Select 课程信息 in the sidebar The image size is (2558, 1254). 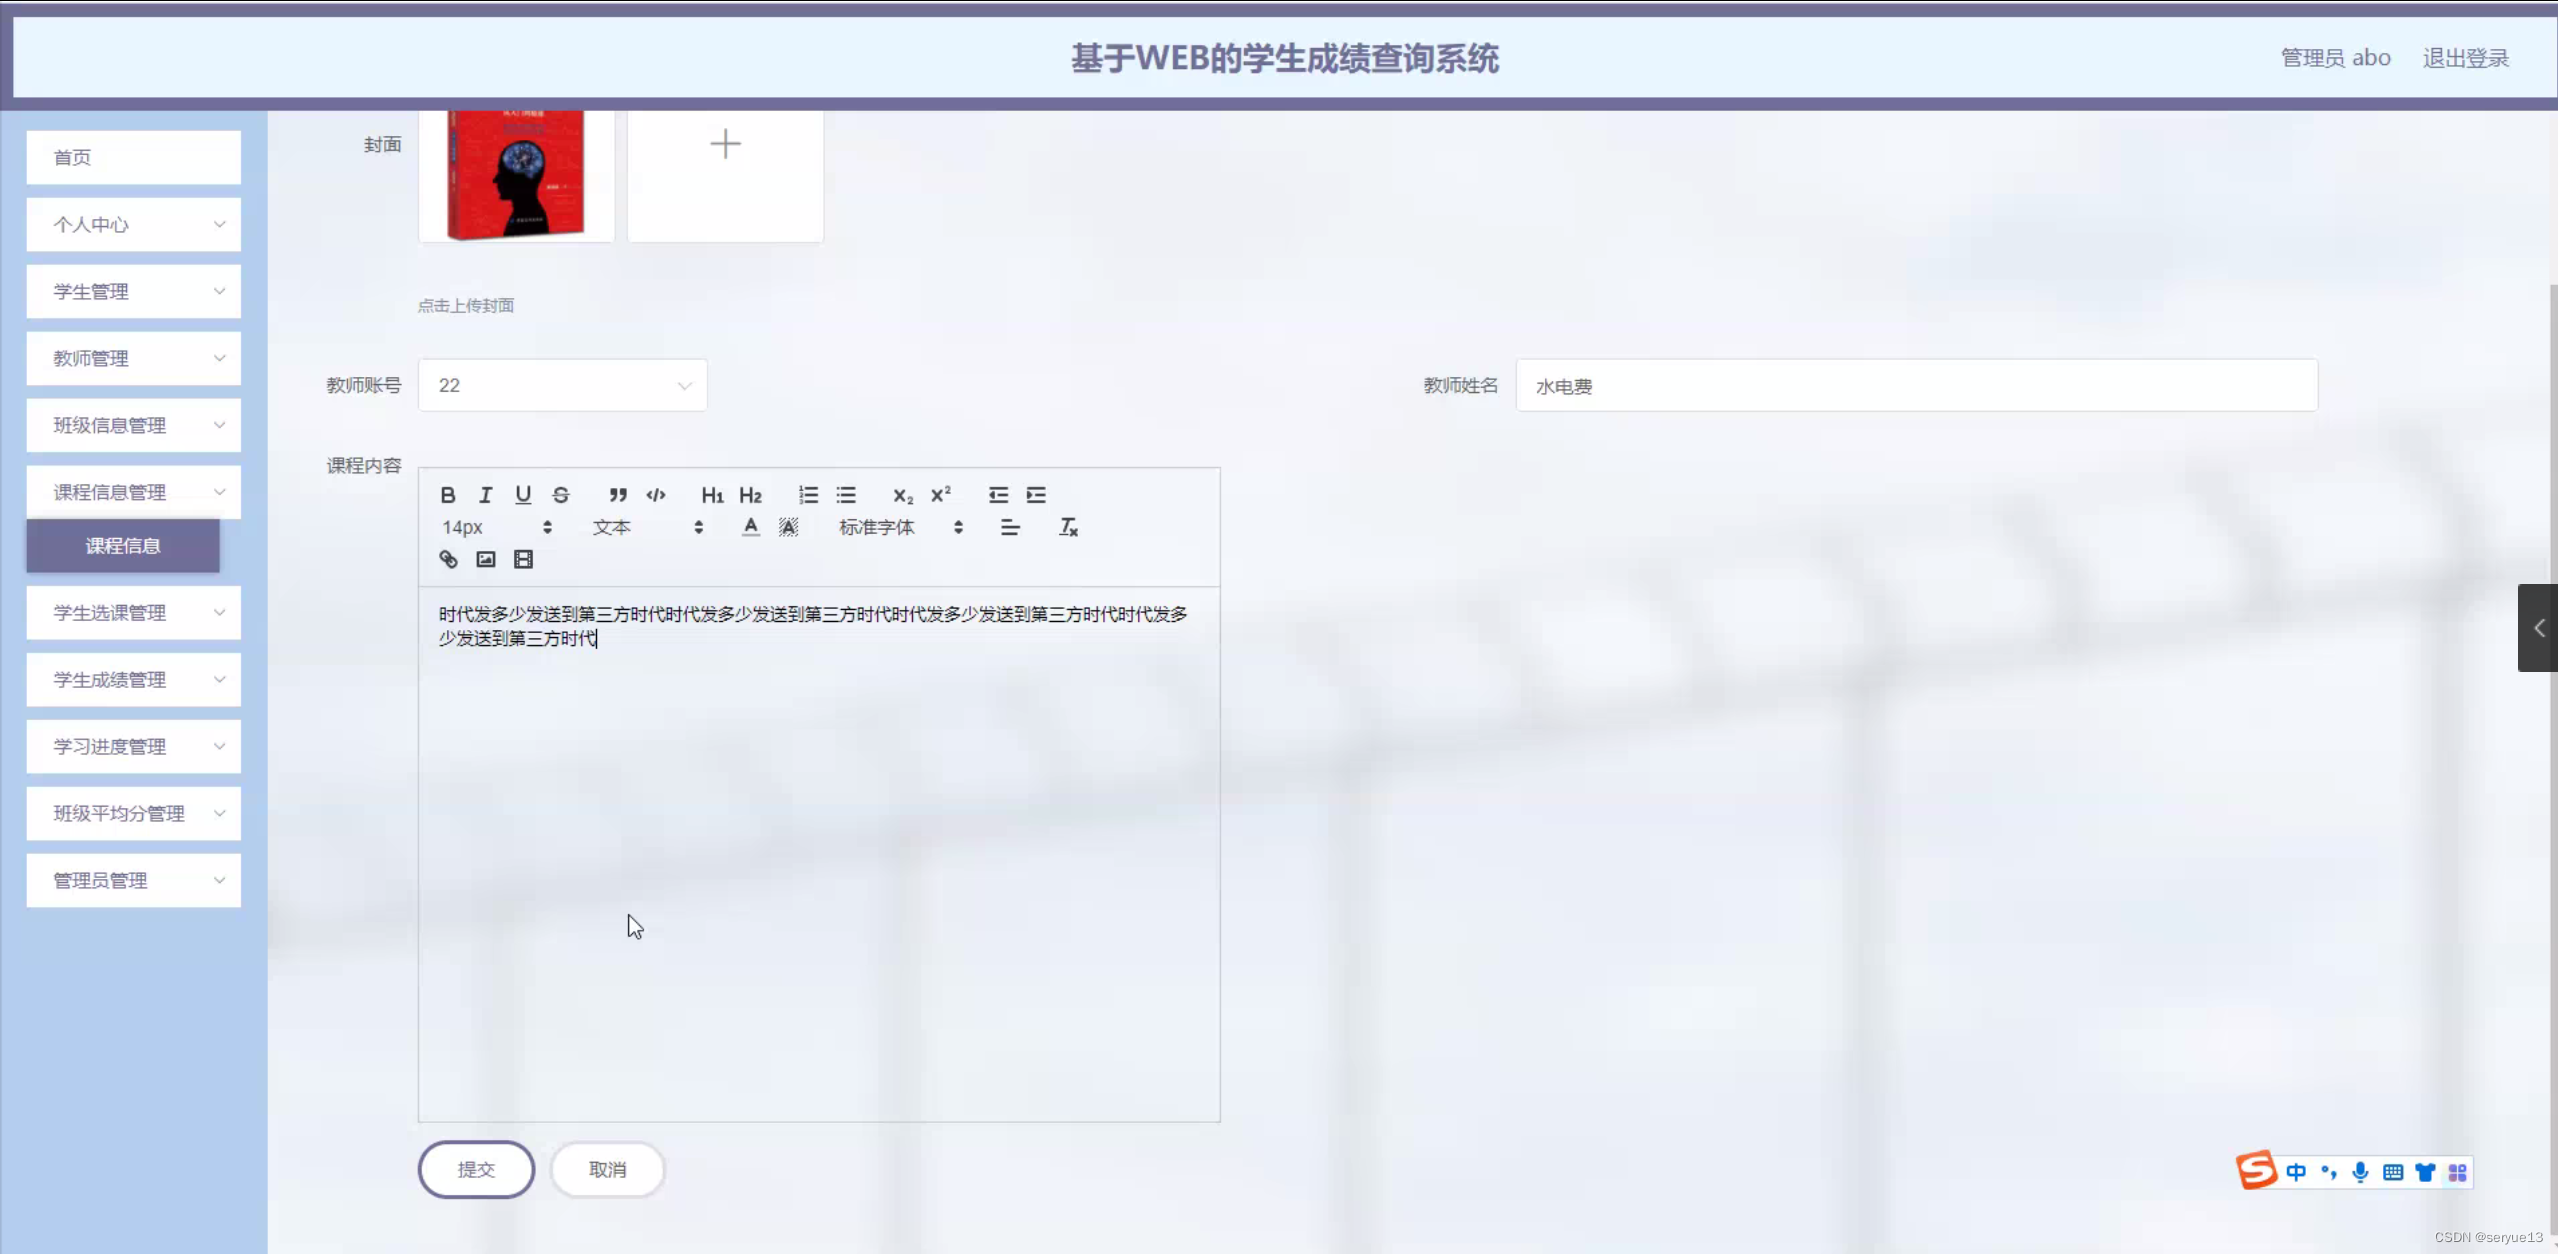pyautogui.click(x=122, y=546)
